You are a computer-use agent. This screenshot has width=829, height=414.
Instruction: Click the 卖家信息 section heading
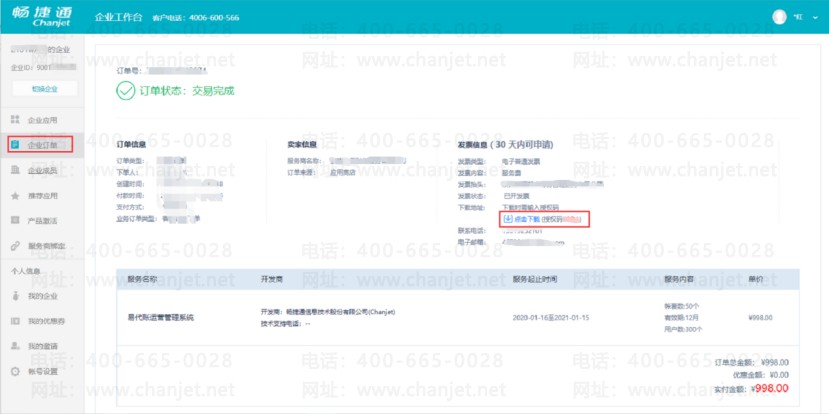click(x=302, y=143)
